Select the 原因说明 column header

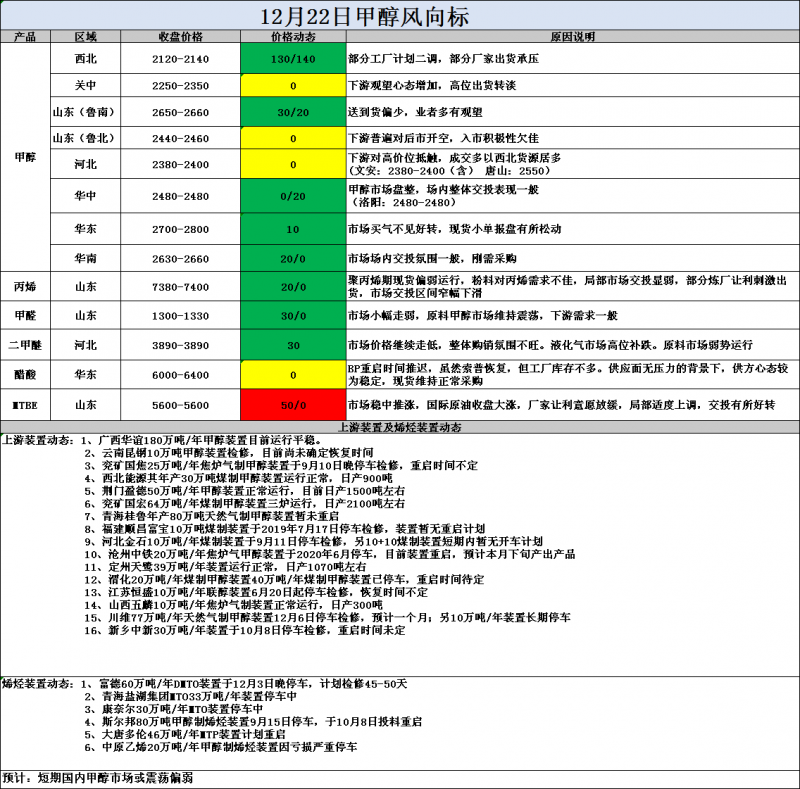pos(572,36)
